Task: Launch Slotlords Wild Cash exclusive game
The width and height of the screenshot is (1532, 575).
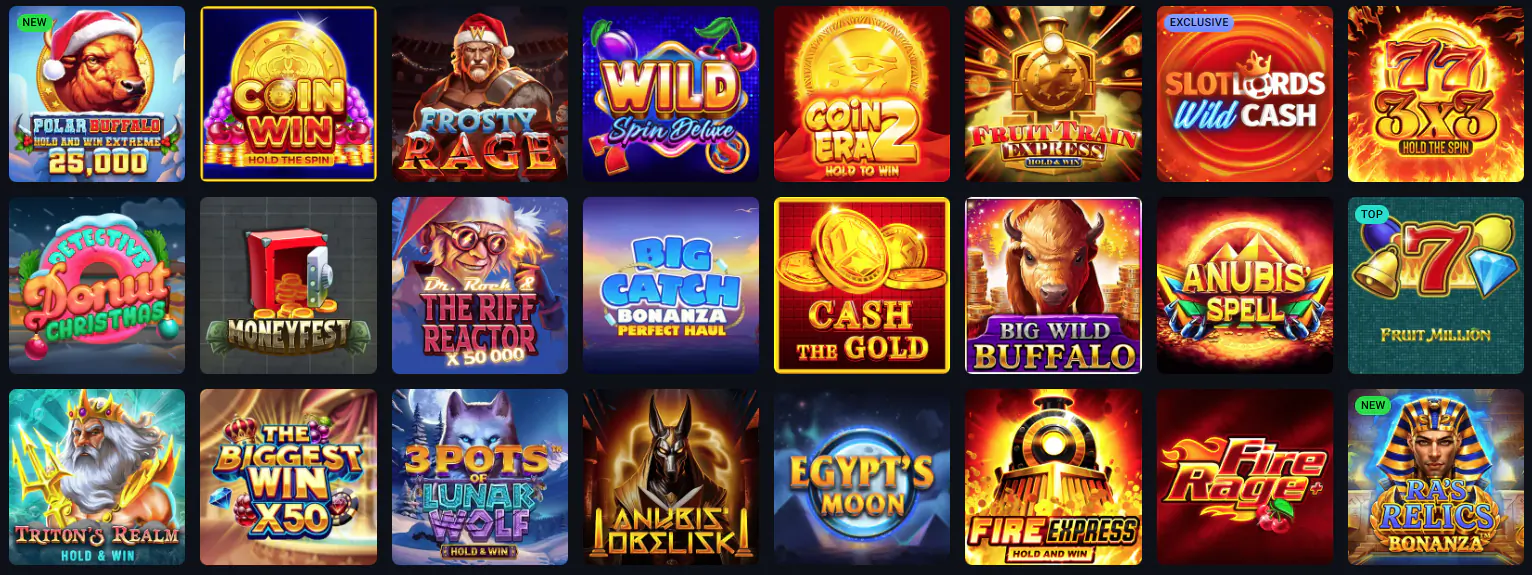Action: 1245,94
